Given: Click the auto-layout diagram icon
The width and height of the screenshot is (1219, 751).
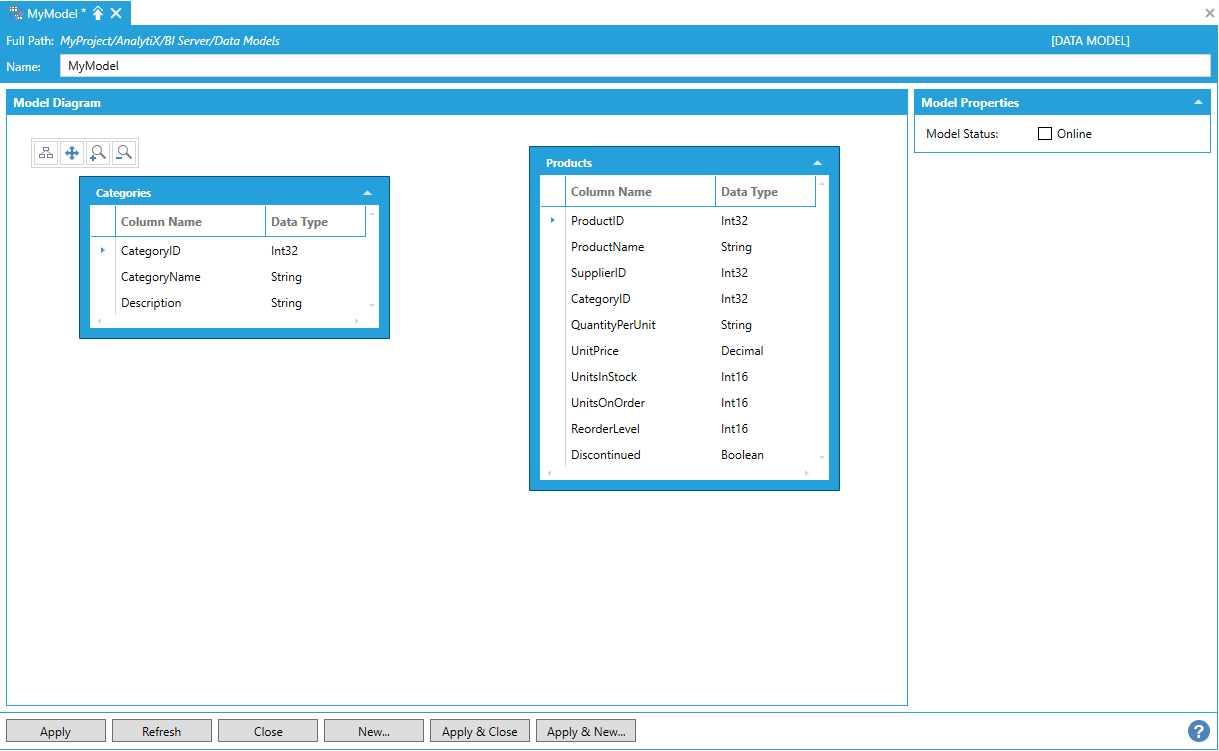Looking at the screenshot, I should click(x=46, y=153).
